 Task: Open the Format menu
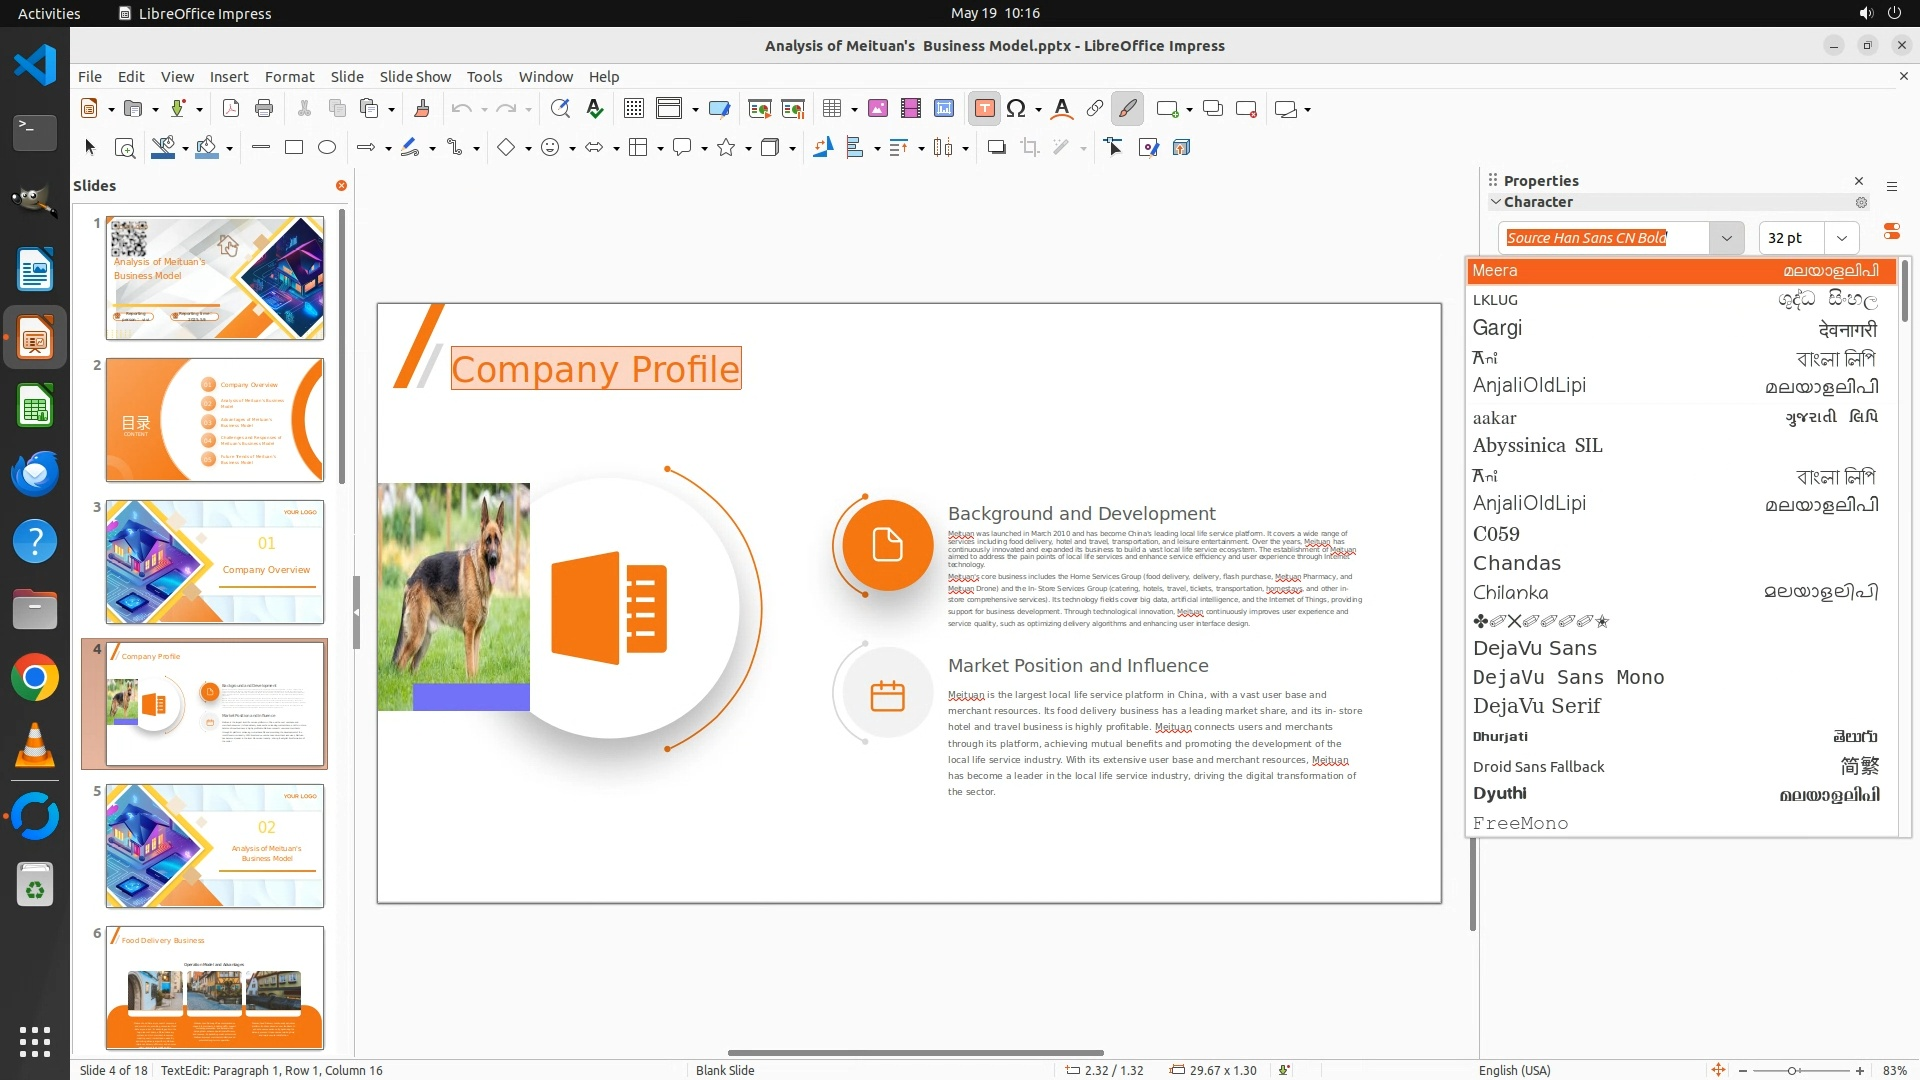pos(289,77)
